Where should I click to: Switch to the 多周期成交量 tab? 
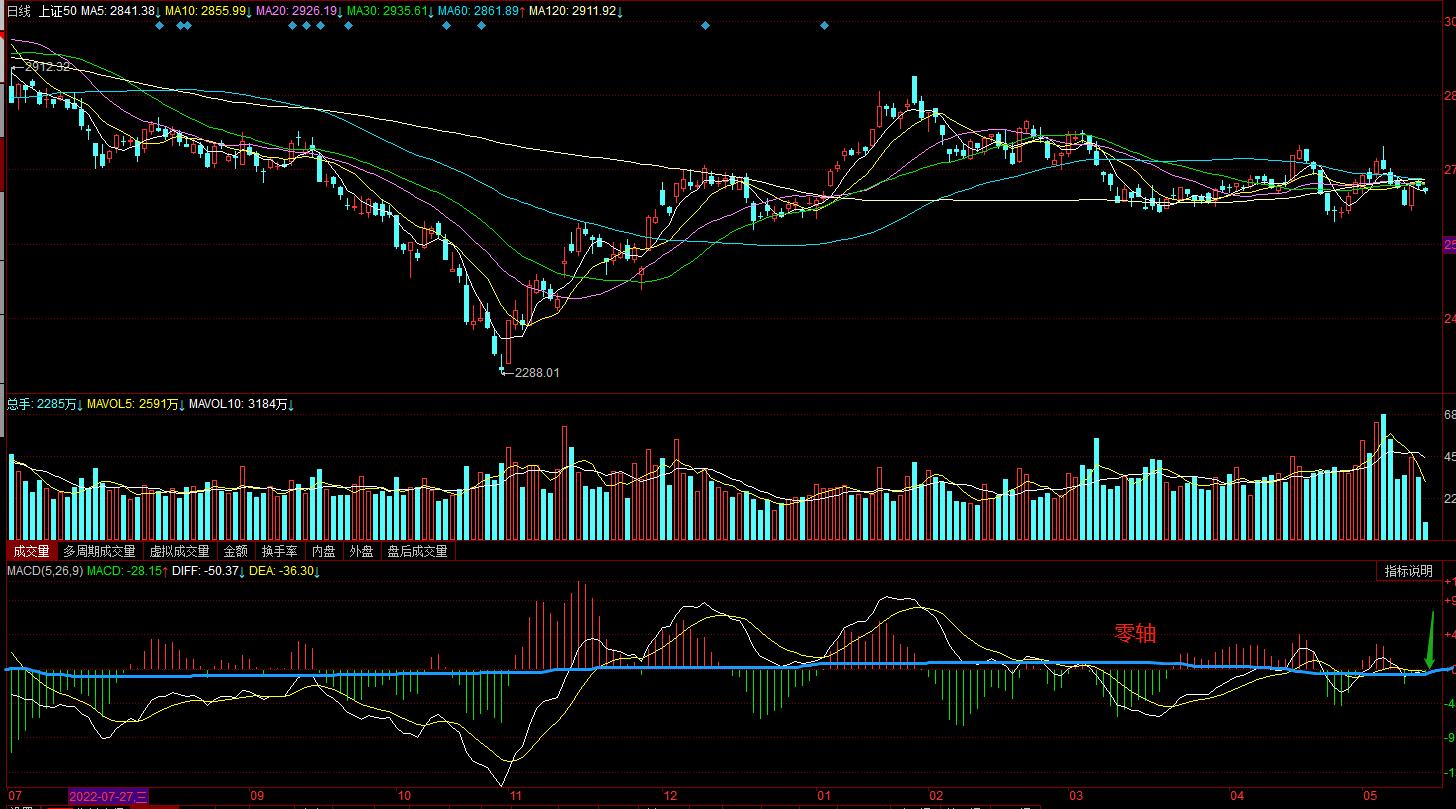pos(99,551)
